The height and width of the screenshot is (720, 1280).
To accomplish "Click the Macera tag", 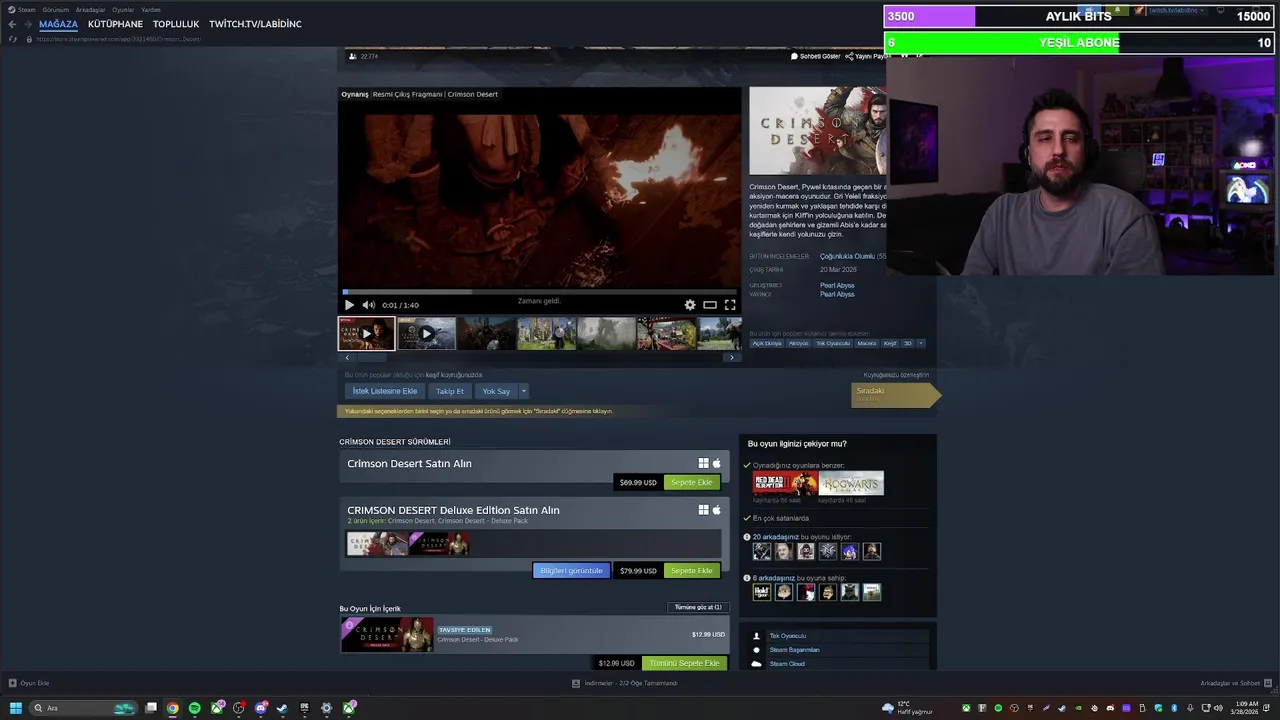I will pos(866,343).
